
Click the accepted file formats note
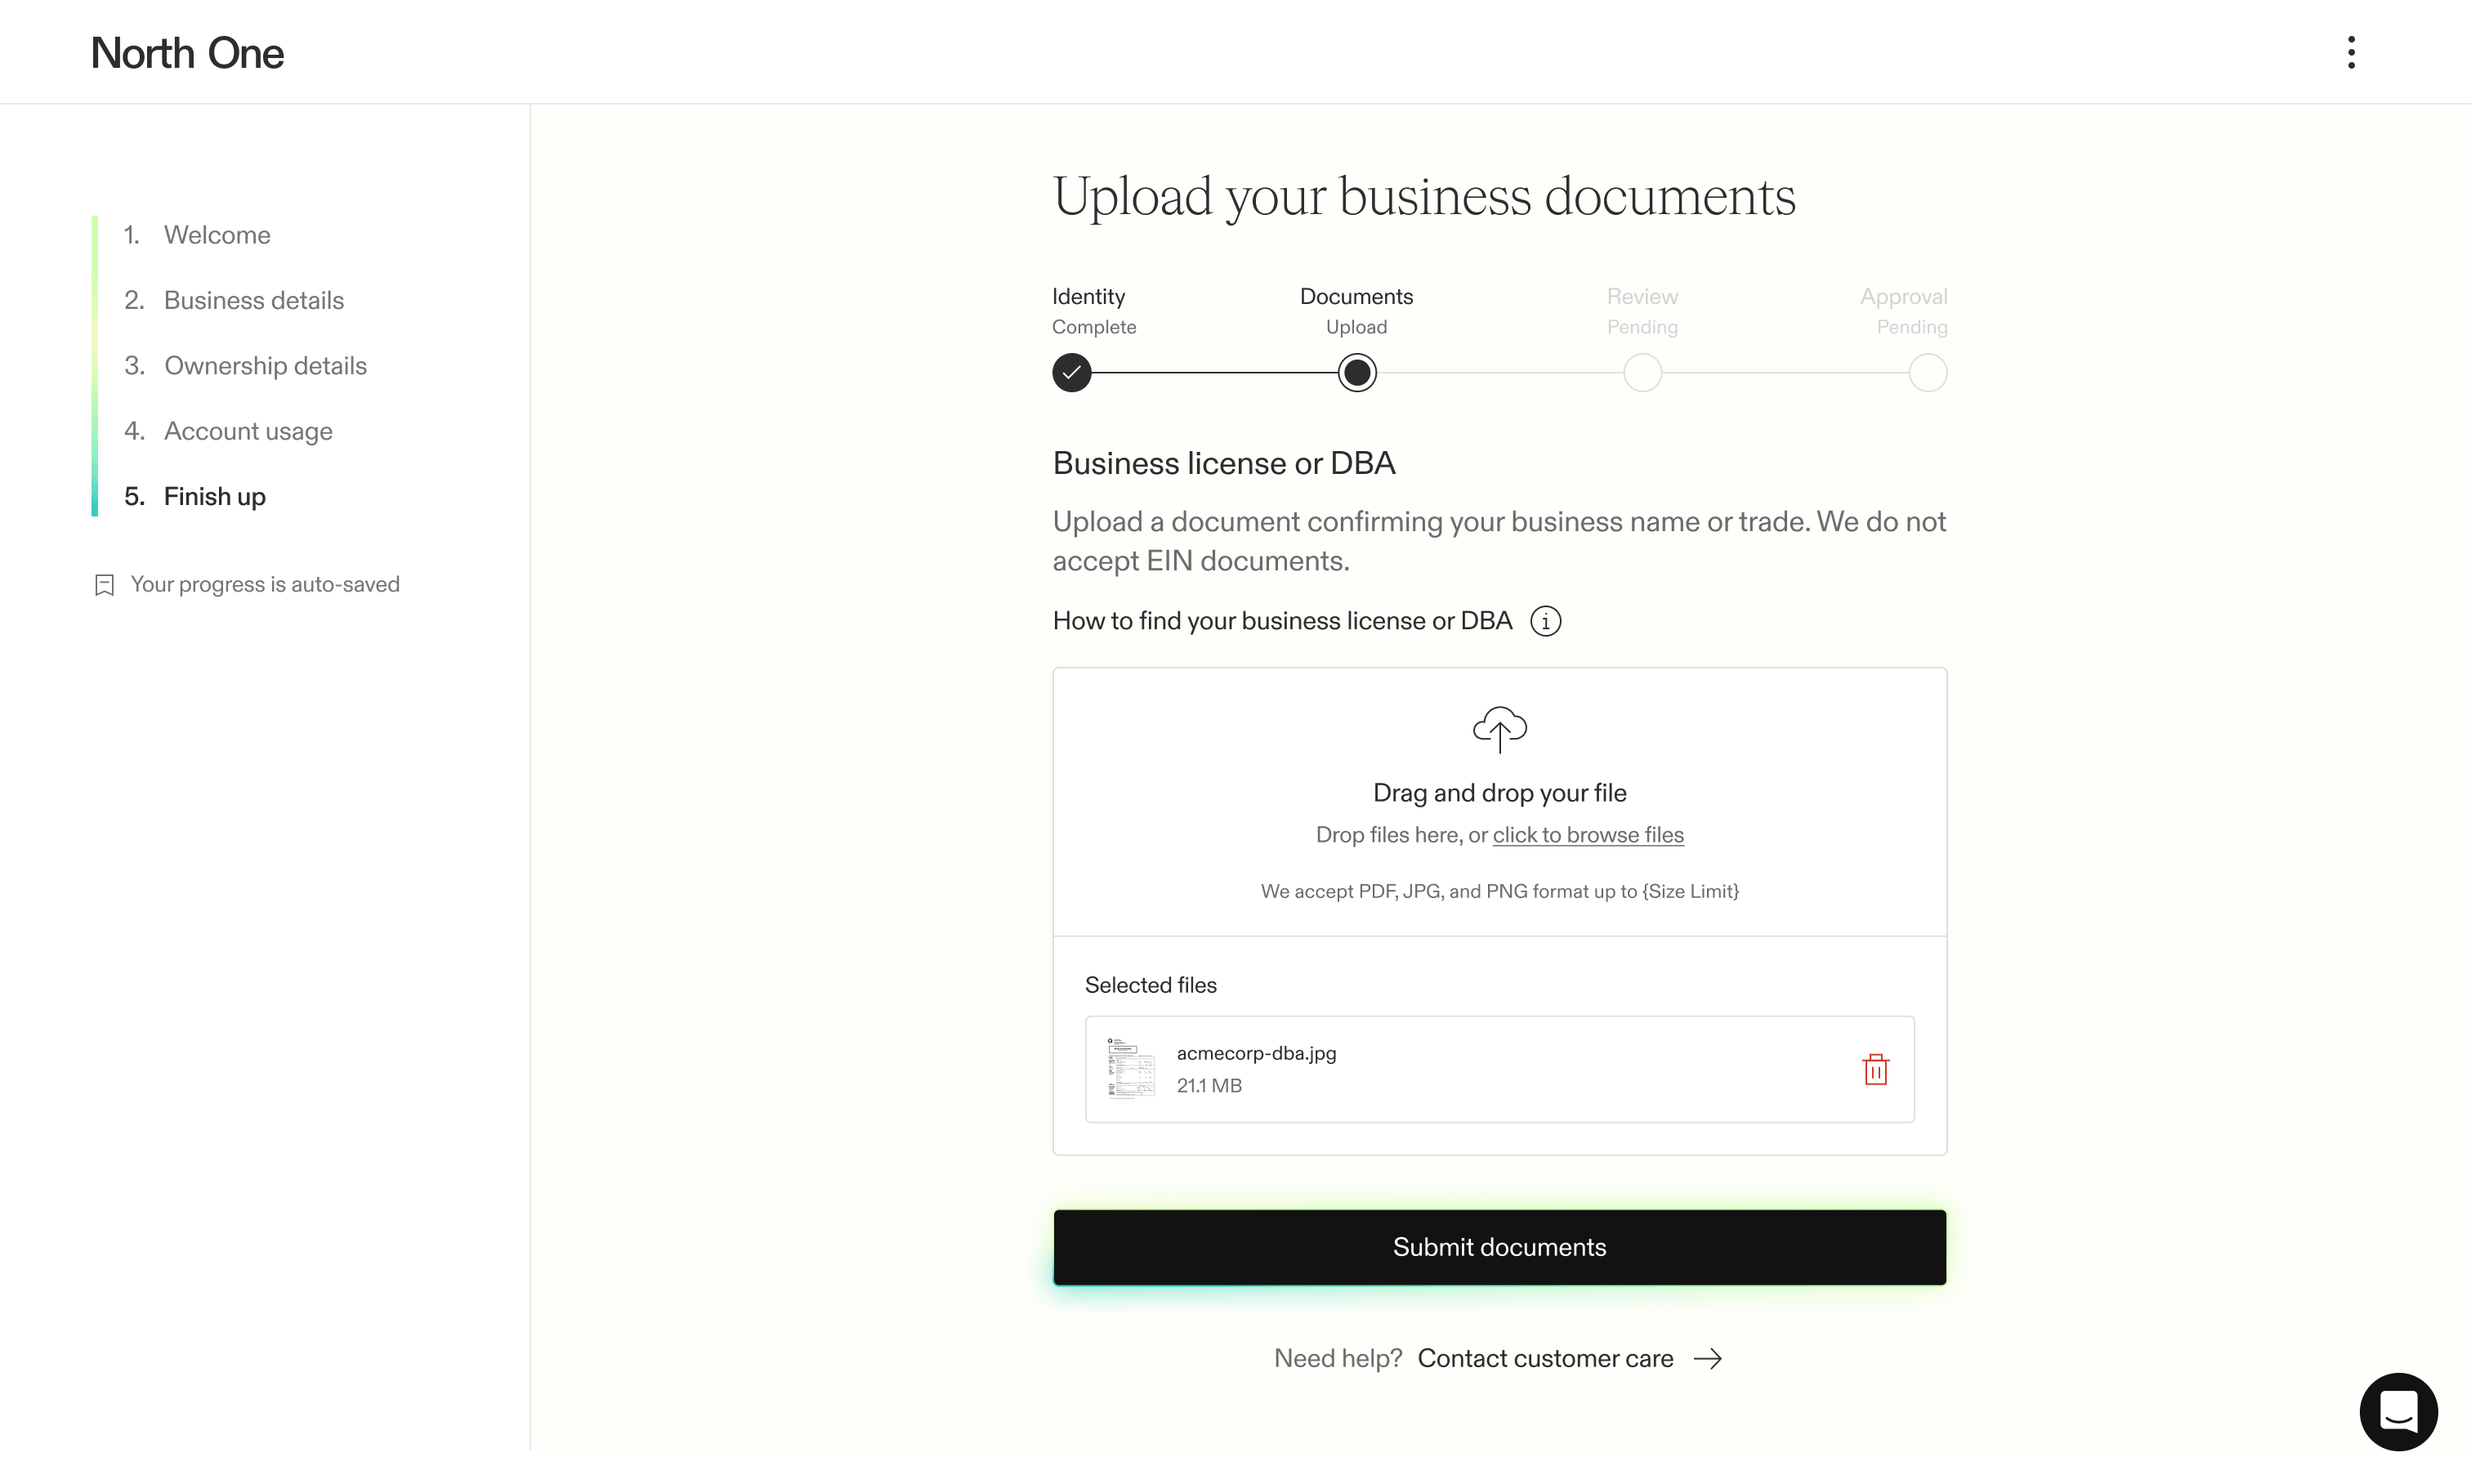pos(1499,892)
